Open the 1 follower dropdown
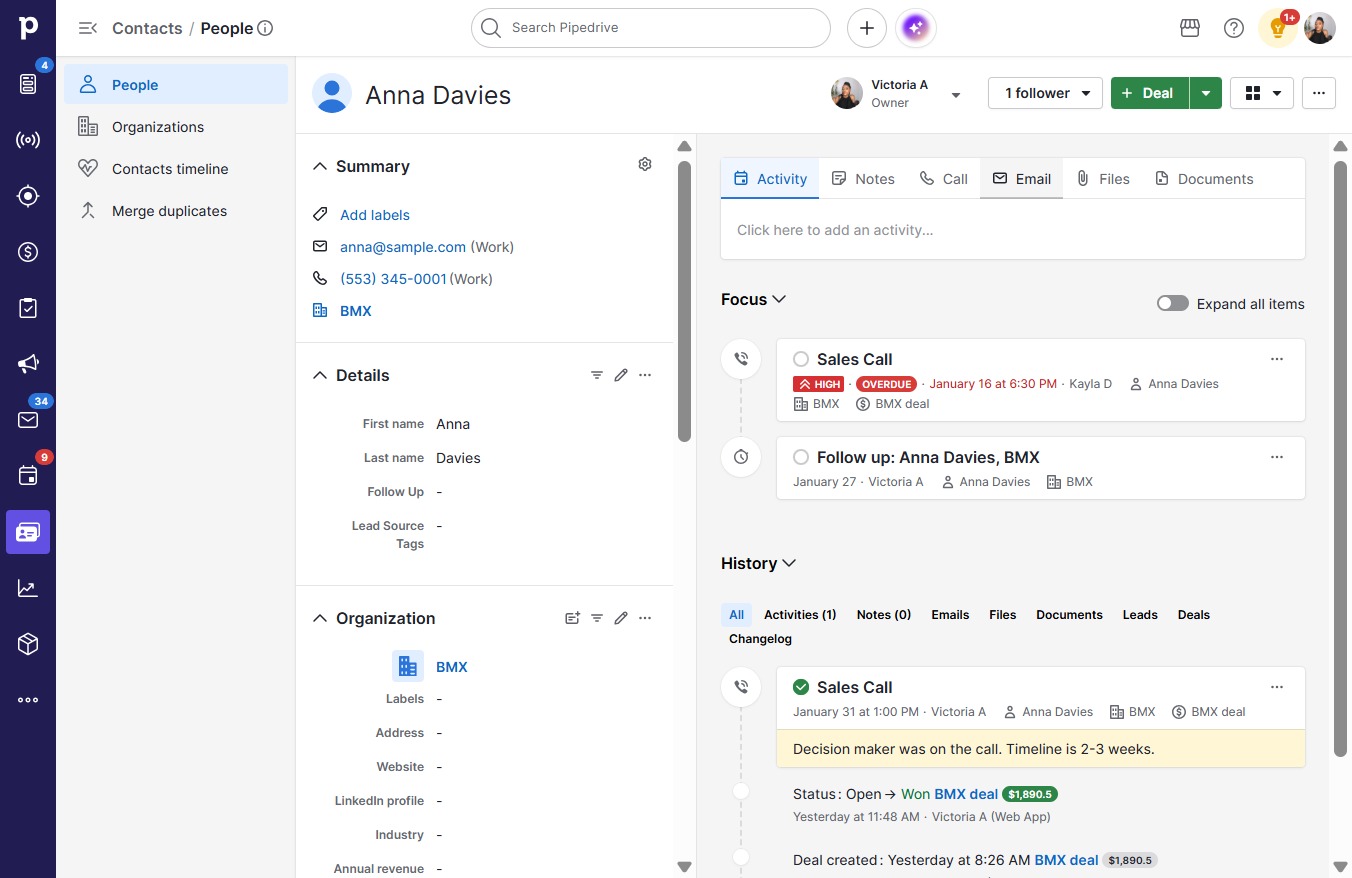This screenshot has width=1352, height=878. (1045, 93)
